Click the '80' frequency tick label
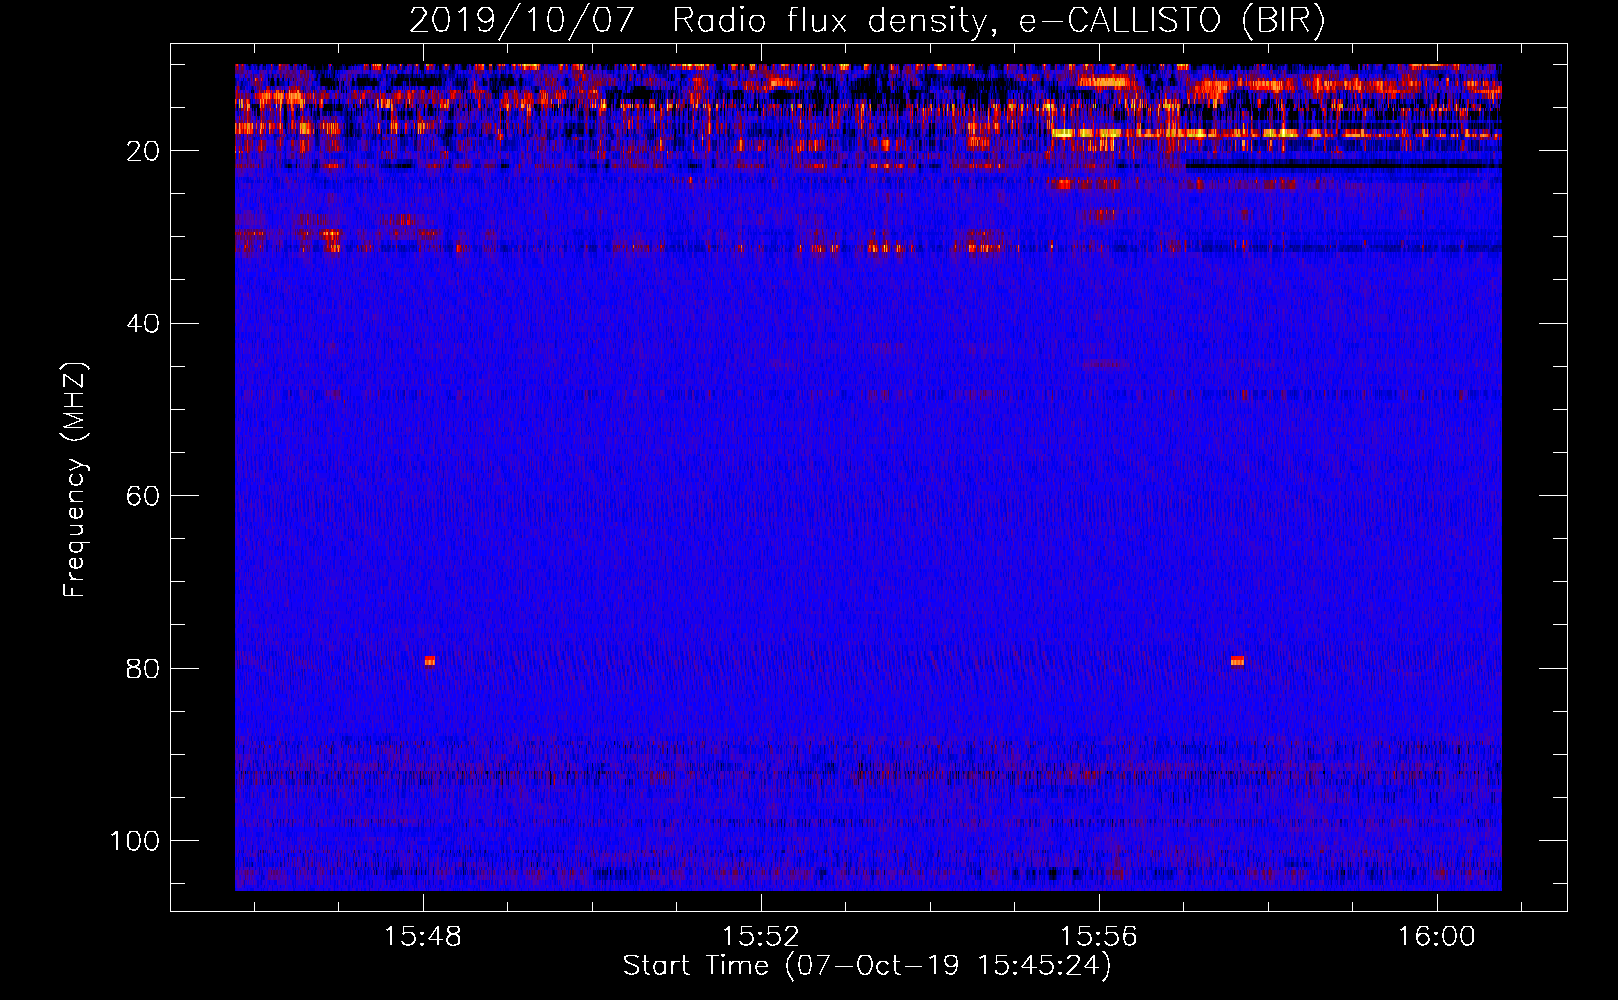Viewport: 1618px width, 1000px height. (143, 669)
